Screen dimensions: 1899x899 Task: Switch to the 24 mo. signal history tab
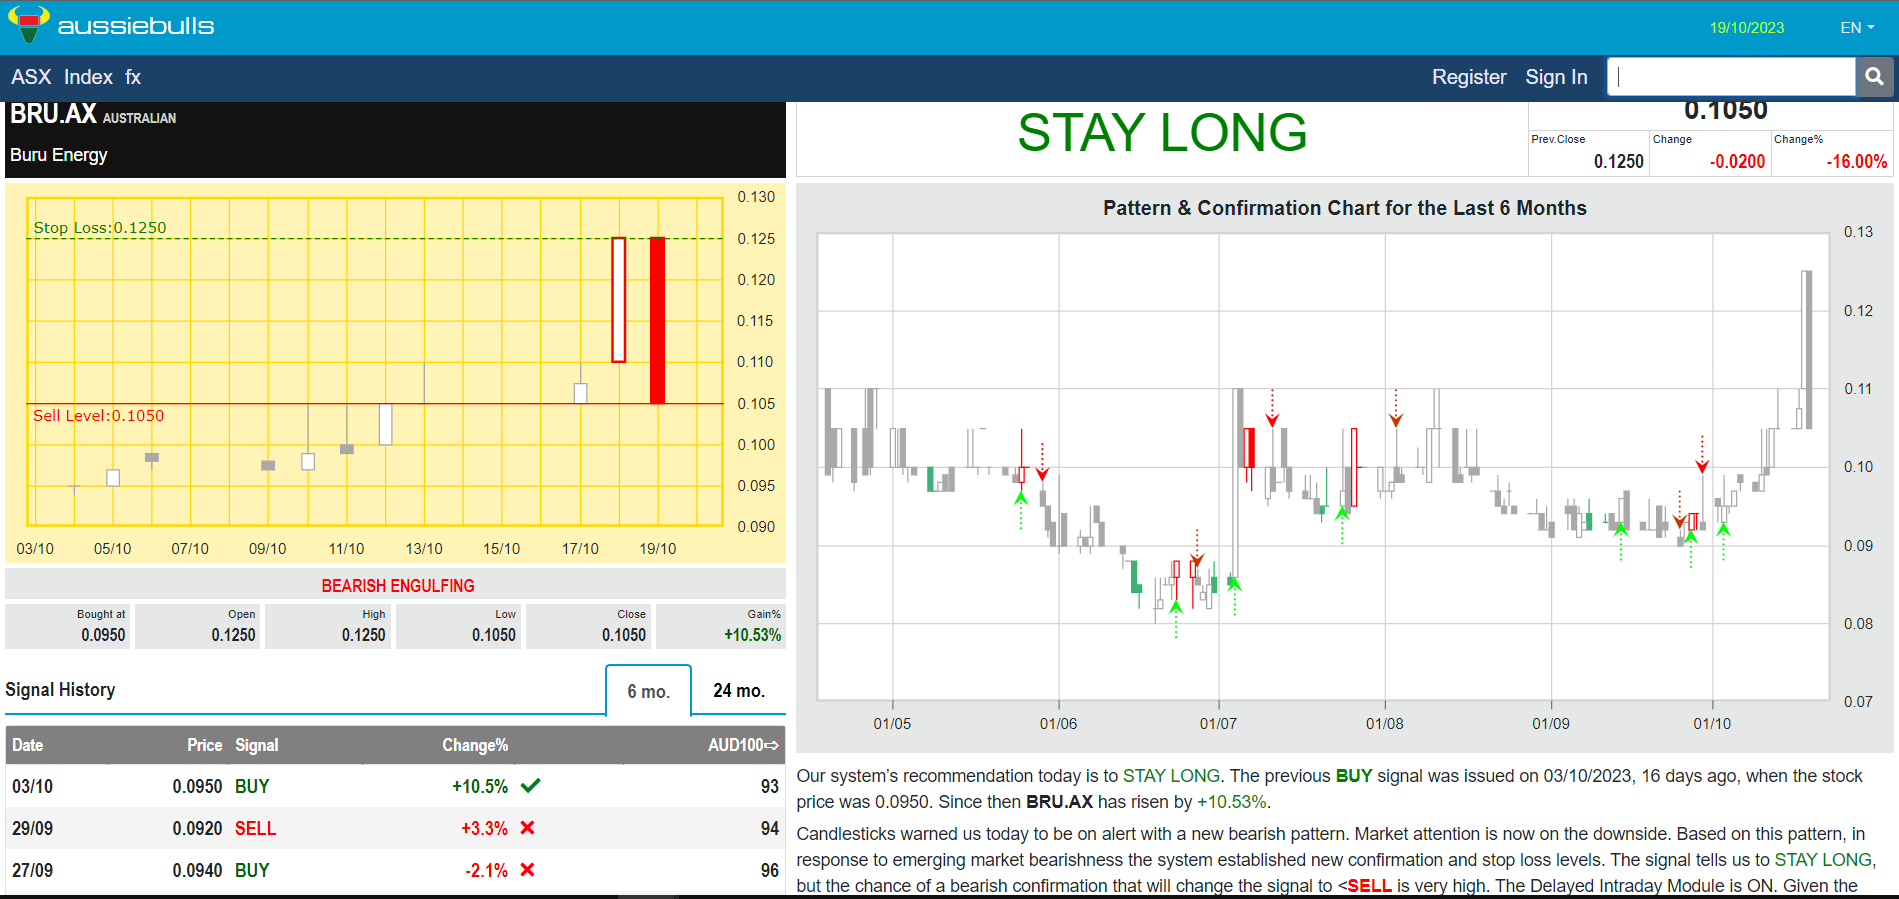[x=739, y=691]
